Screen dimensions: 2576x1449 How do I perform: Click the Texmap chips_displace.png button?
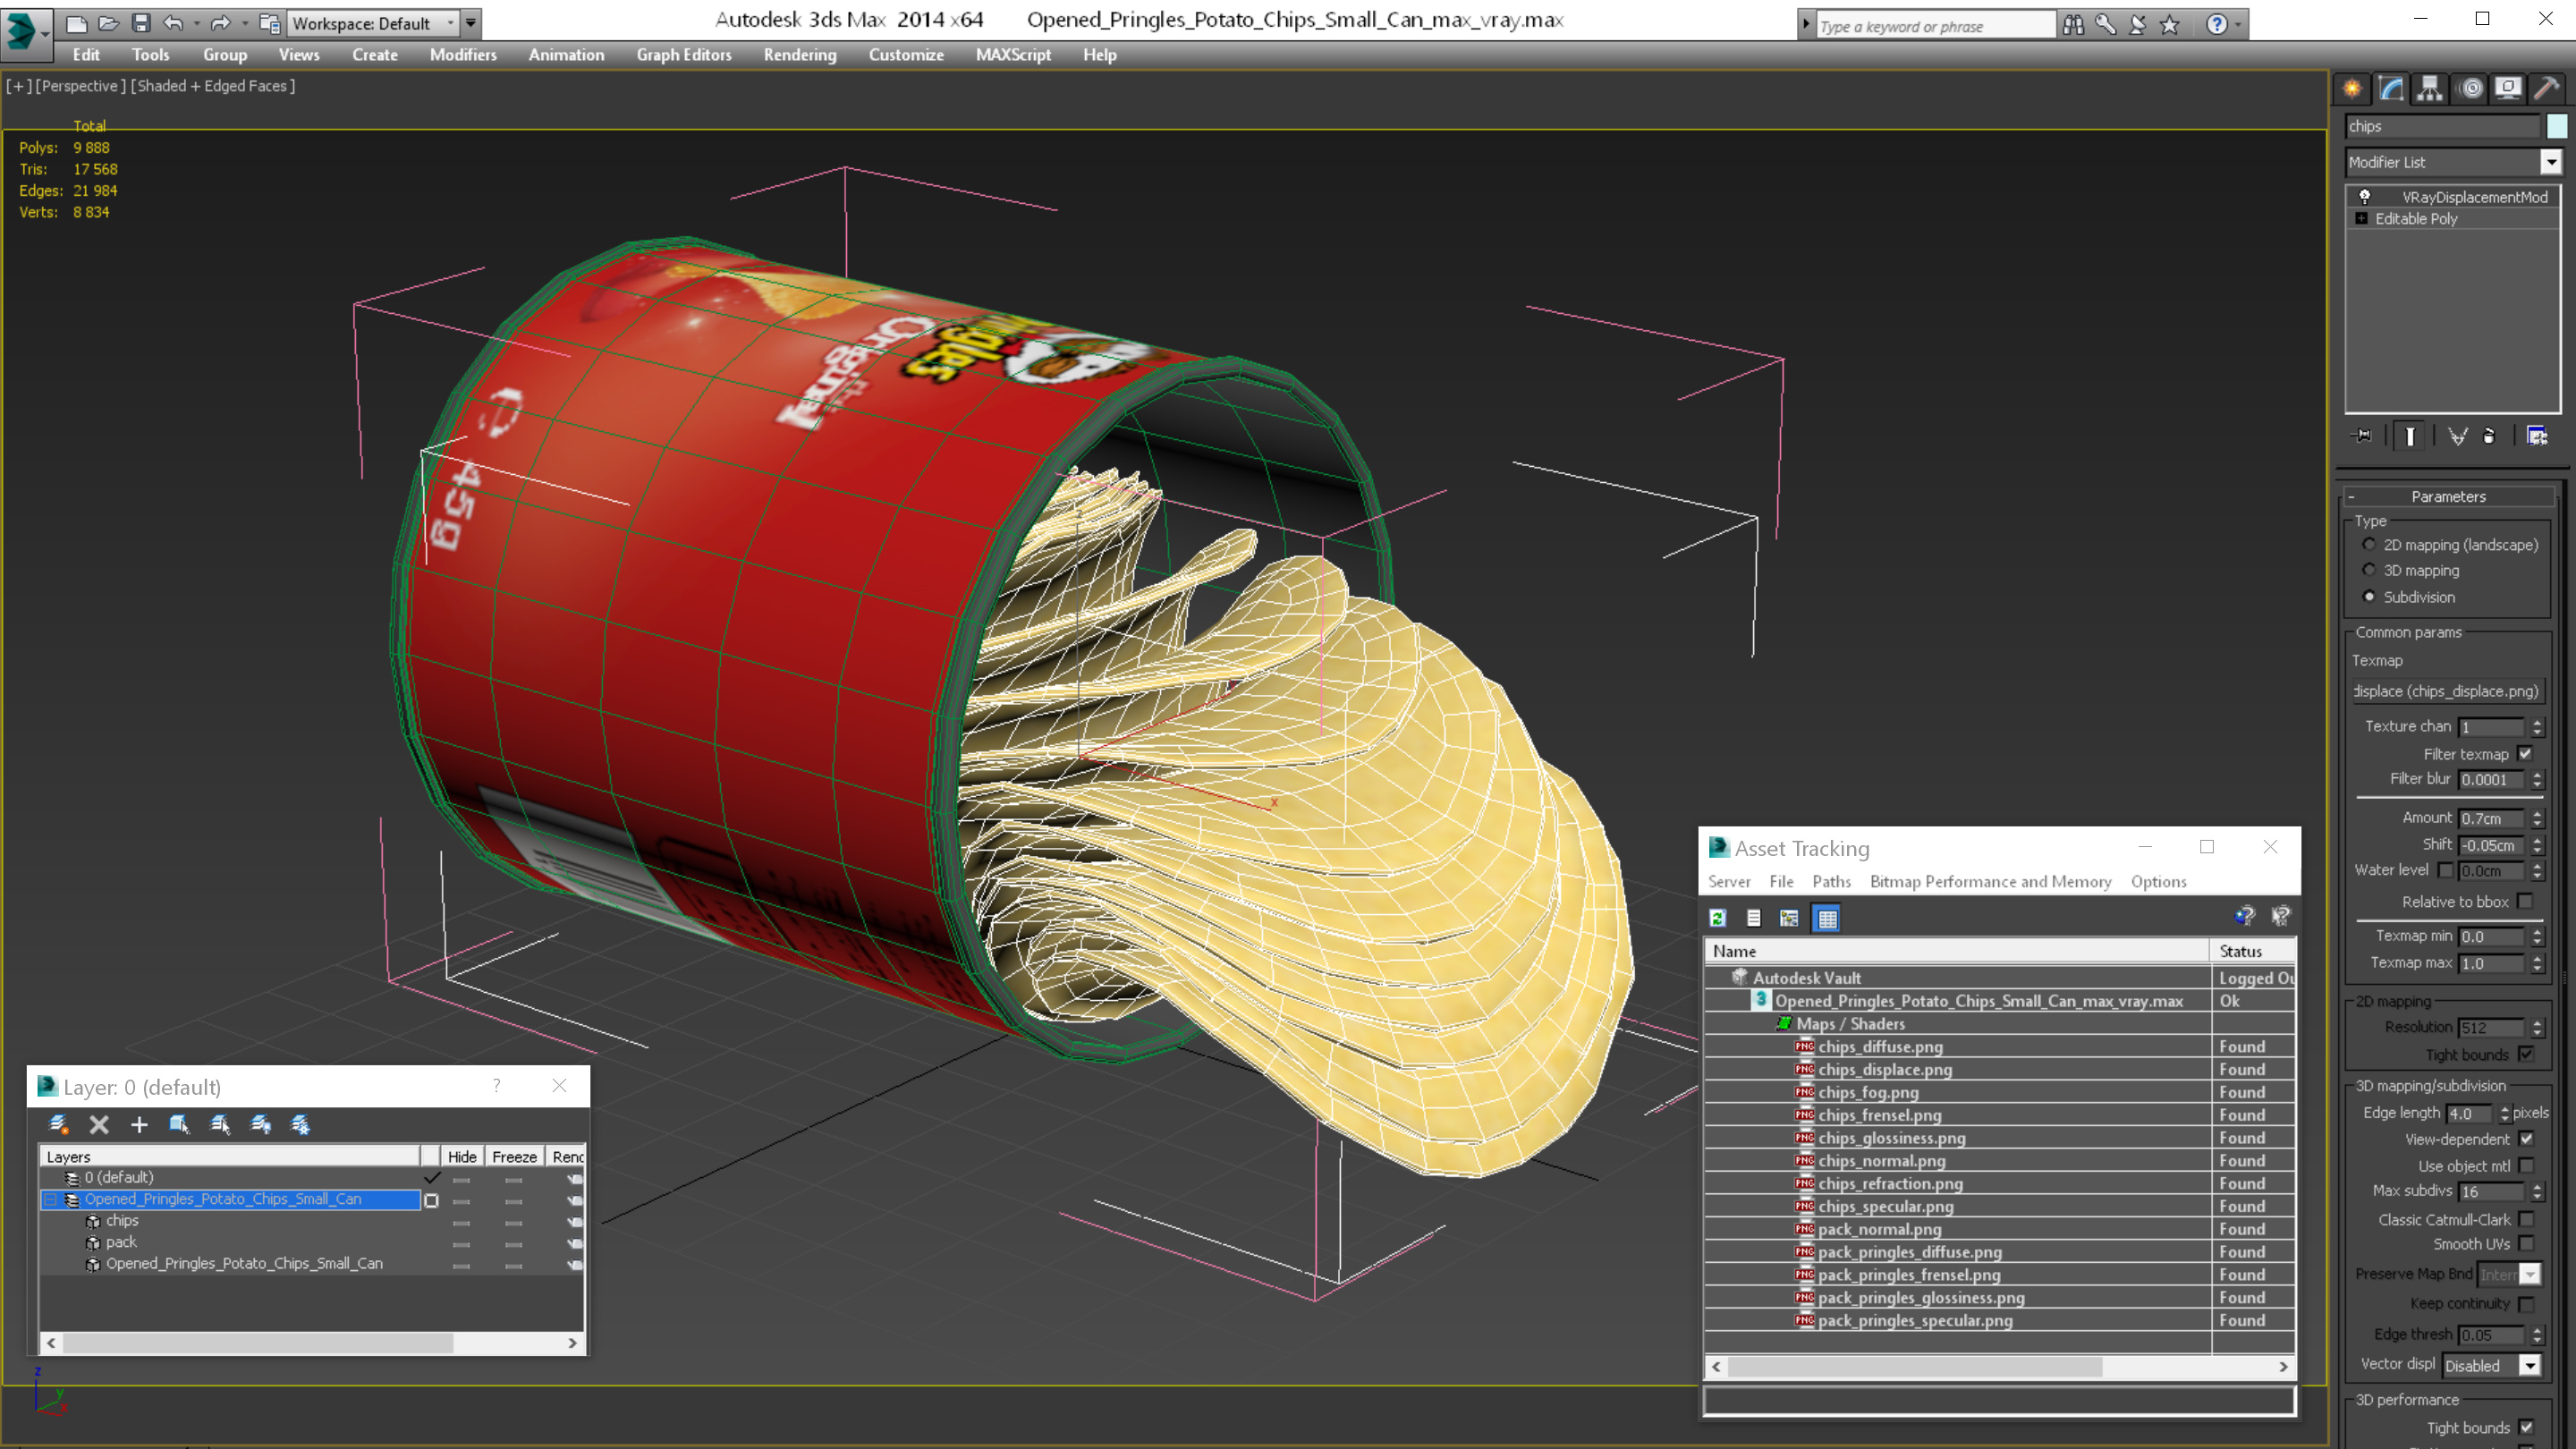click(x=2446, y=691)
